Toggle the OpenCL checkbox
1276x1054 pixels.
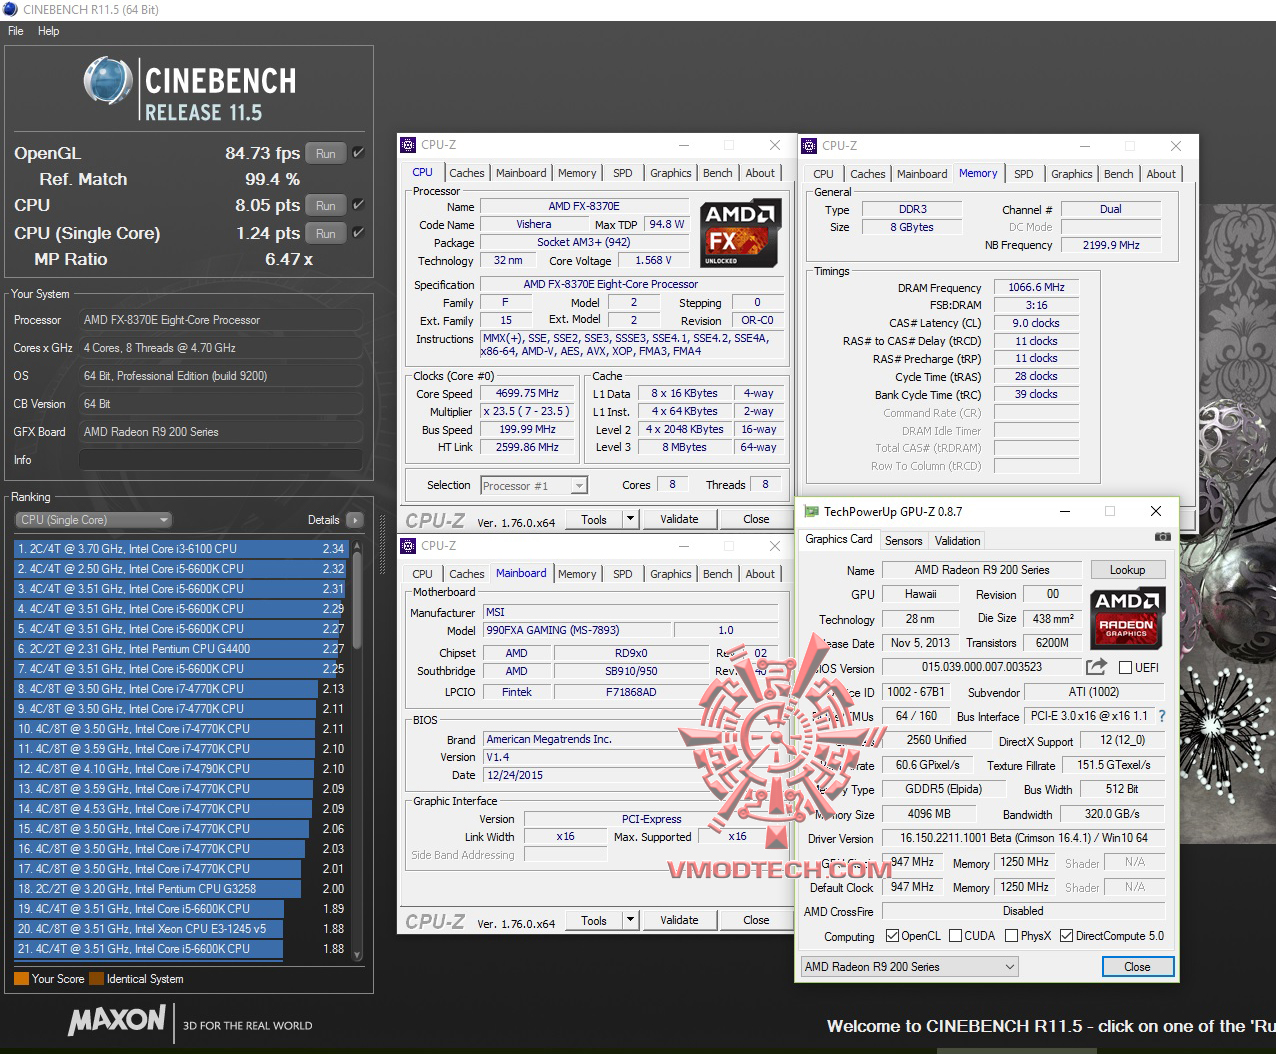coord(893,936)
